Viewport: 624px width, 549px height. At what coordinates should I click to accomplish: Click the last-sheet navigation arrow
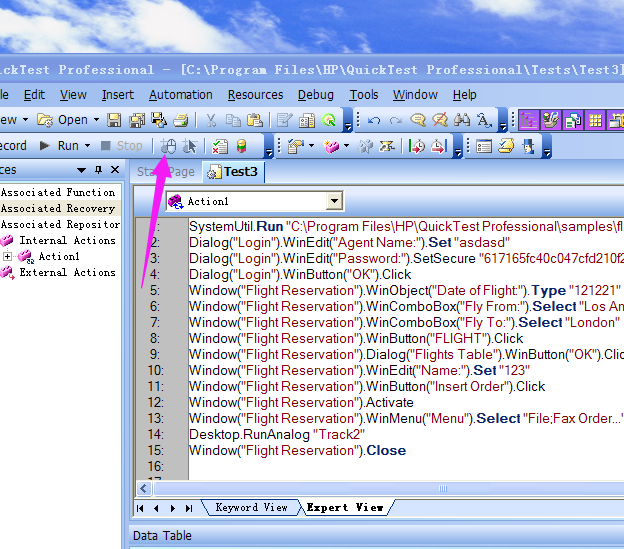click(189, 508)
